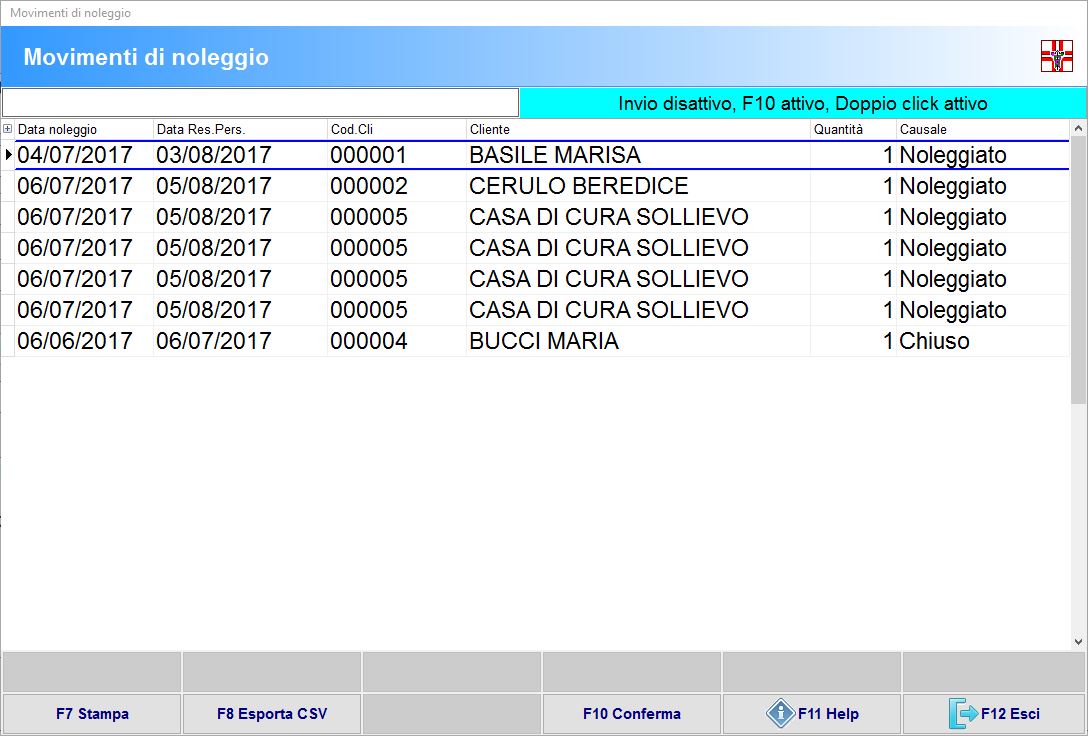Click the grid expand plus icon in header
The height and width of the screenshot is (736, 1088).
[8, 129]
